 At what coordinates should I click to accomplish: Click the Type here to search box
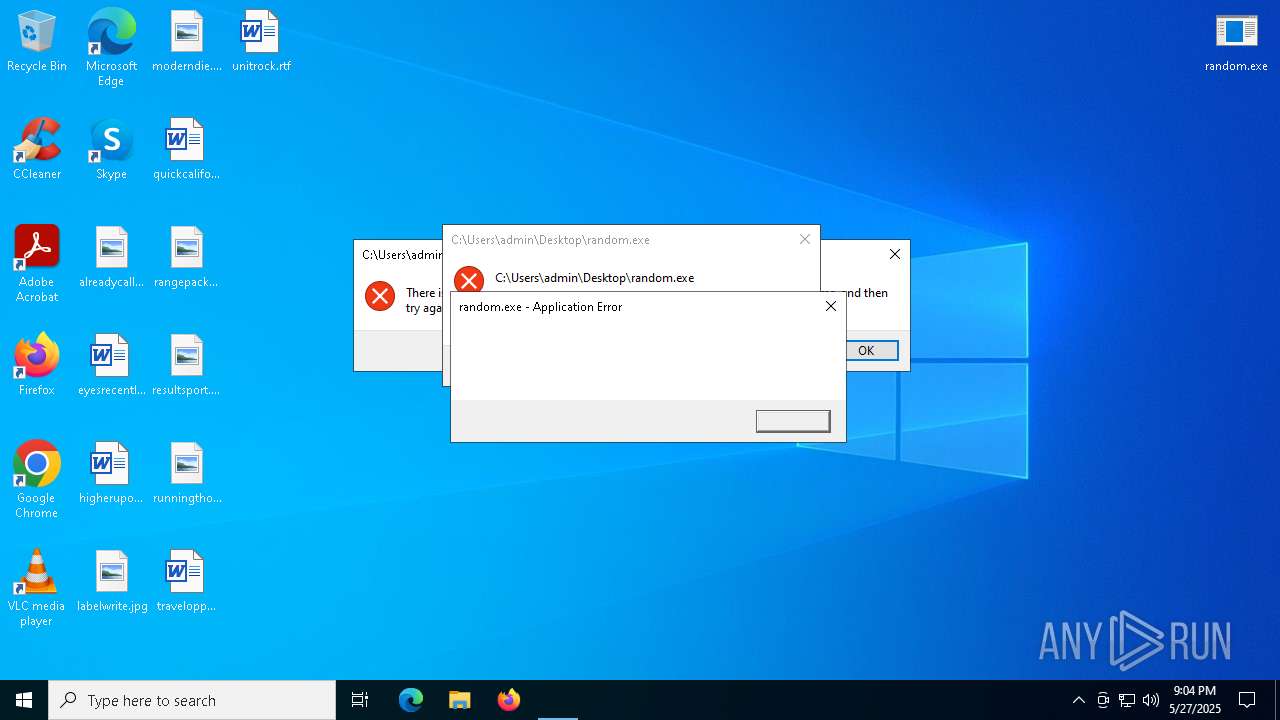(192, 700)
